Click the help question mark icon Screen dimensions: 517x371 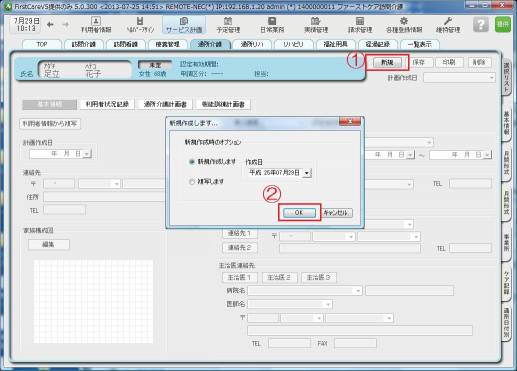coord(480,24)
